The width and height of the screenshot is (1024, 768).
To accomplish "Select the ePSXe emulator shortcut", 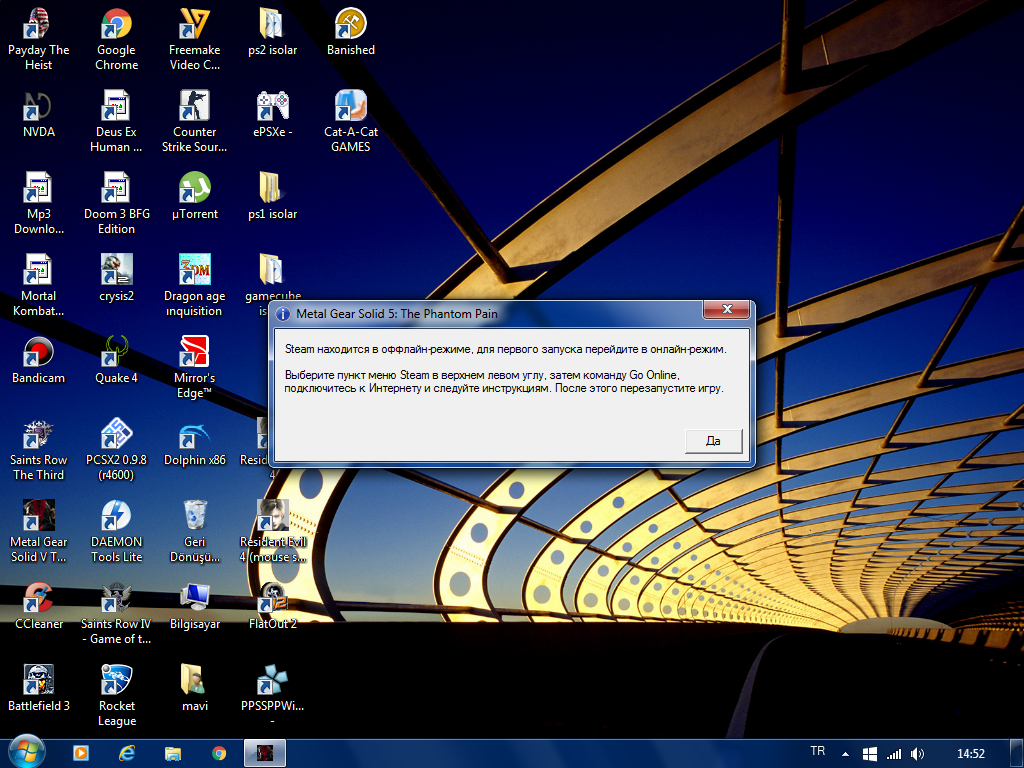I will click(x=272, y=114).
